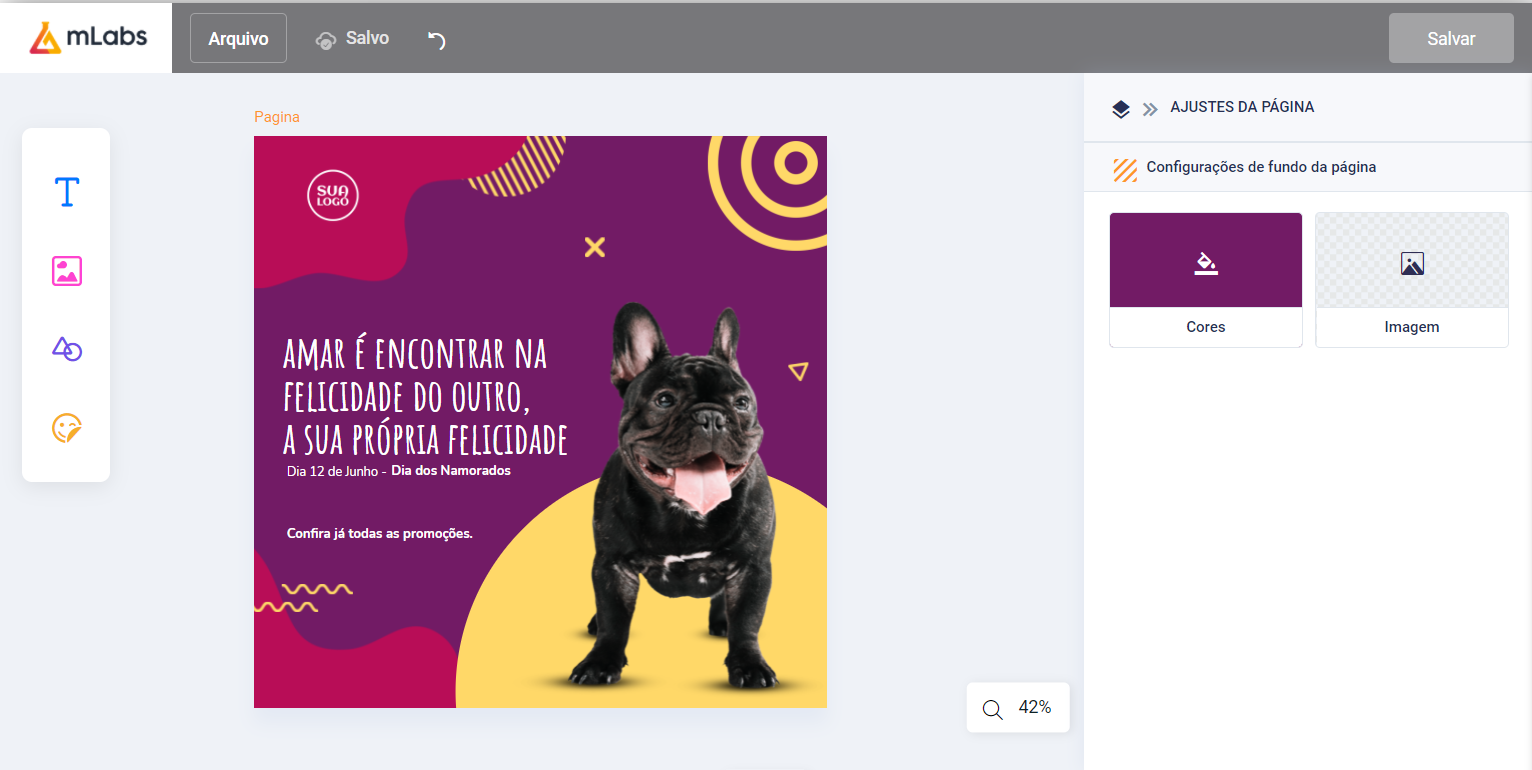Click the Salvo save status
Viewport: 1532px width, 770px height.
(x=366, y=37)
